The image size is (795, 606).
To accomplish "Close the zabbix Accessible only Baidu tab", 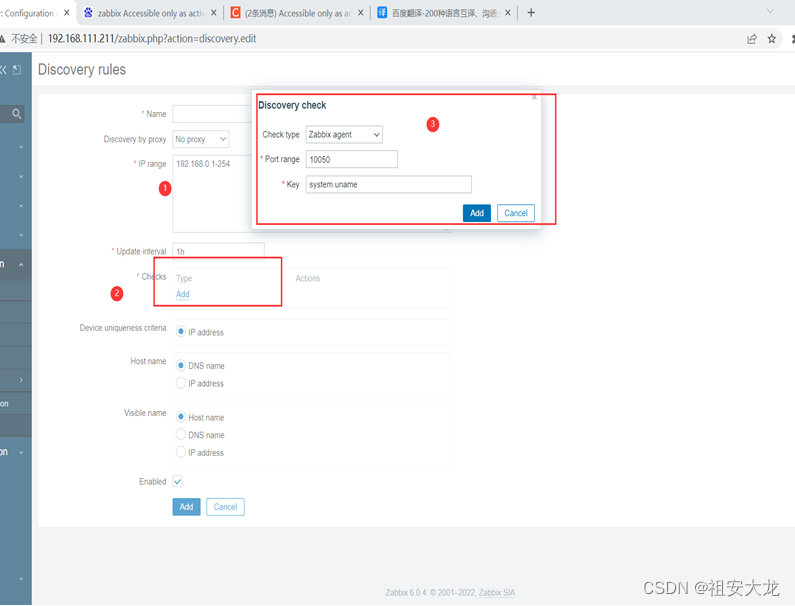I will pyautogui.click(x=213, y=13).
